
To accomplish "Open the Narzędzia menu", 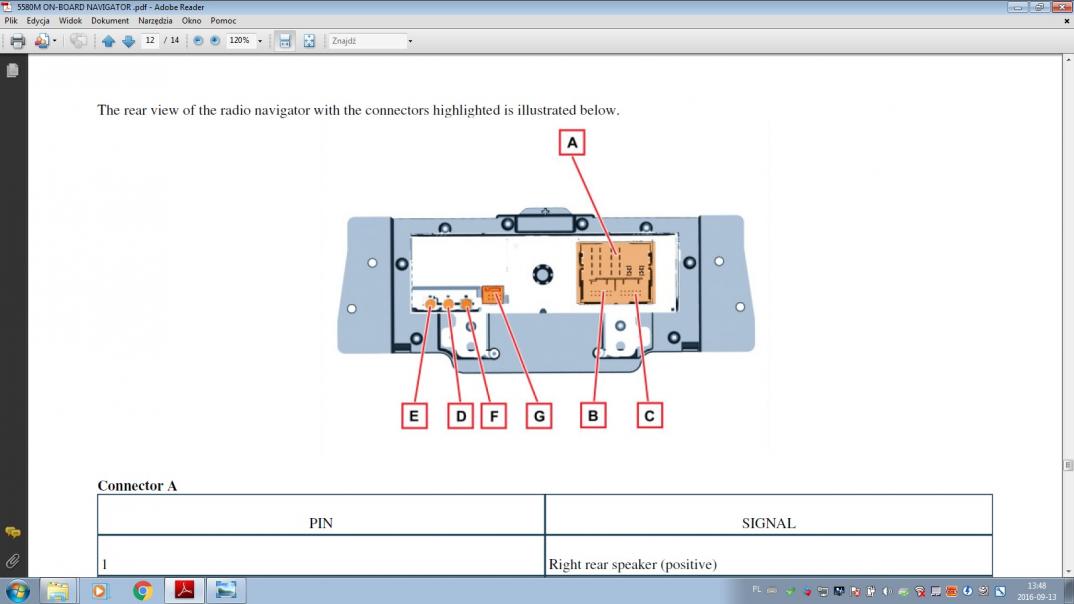I will [155, 21].
